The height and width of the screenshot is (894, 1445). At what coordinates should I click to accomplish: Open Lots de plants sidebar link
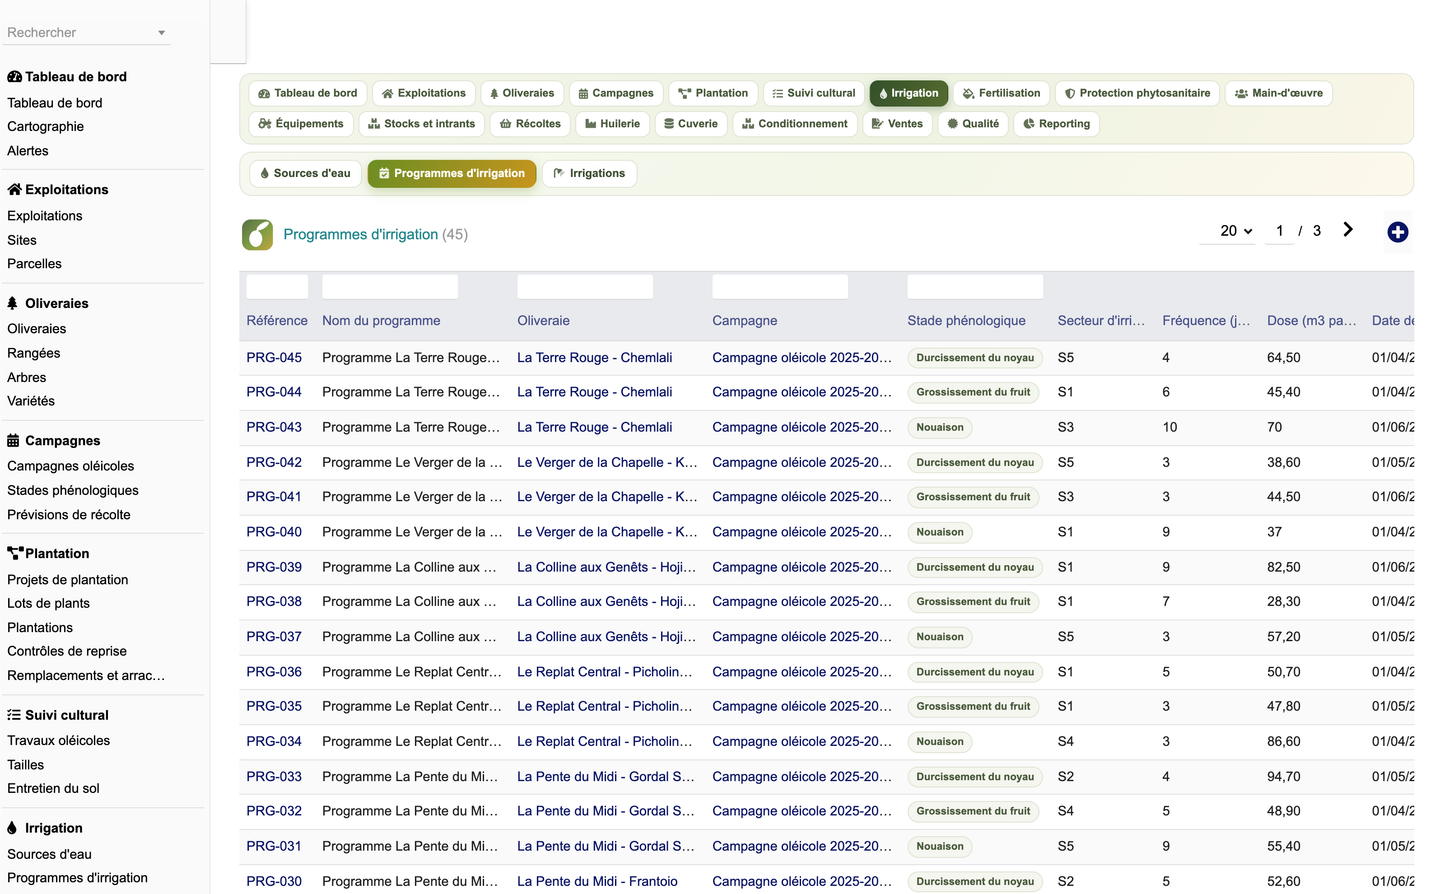pos(48,604)
